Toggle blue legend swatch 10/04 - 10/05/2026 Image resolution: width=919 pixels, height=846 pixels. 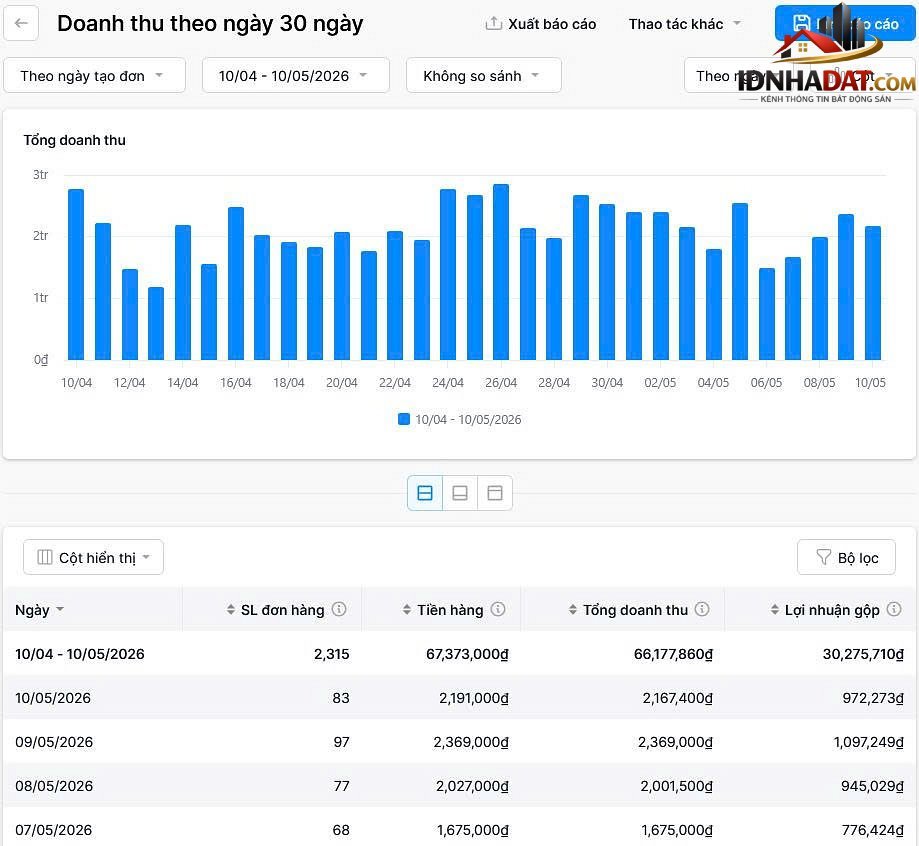[404, 419]
